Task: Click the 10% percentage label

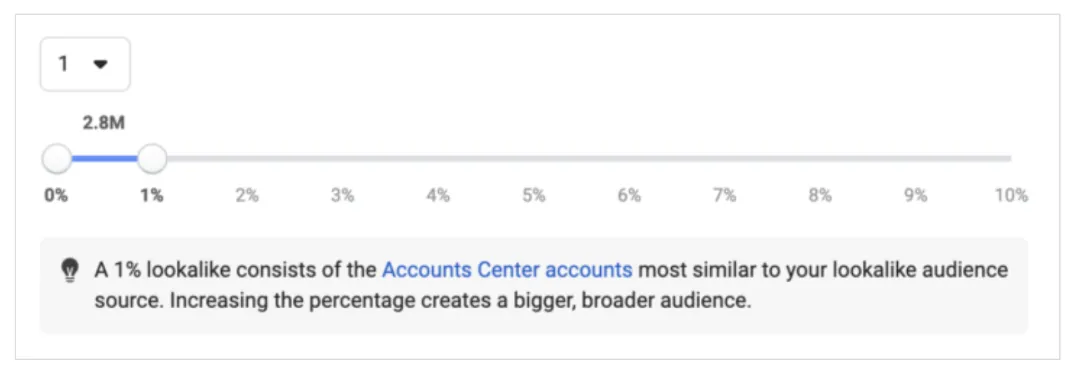Action: click(x=1011, y=195)
